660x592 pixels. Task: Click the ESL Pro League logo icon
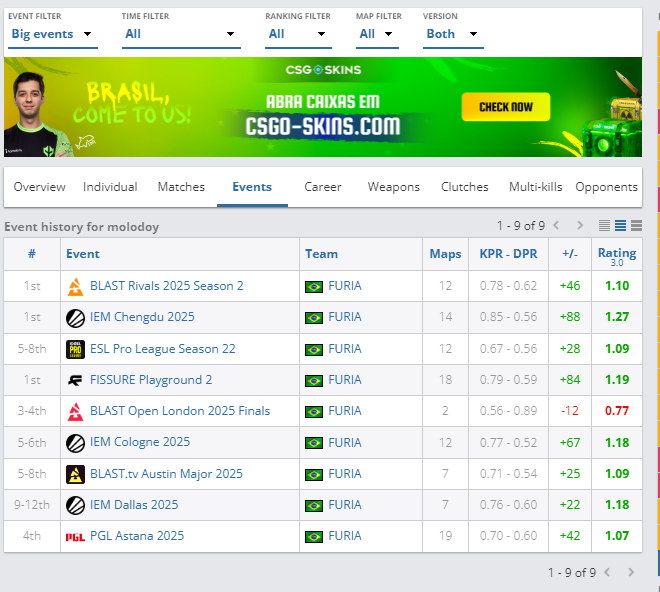(x=75, y=349)
